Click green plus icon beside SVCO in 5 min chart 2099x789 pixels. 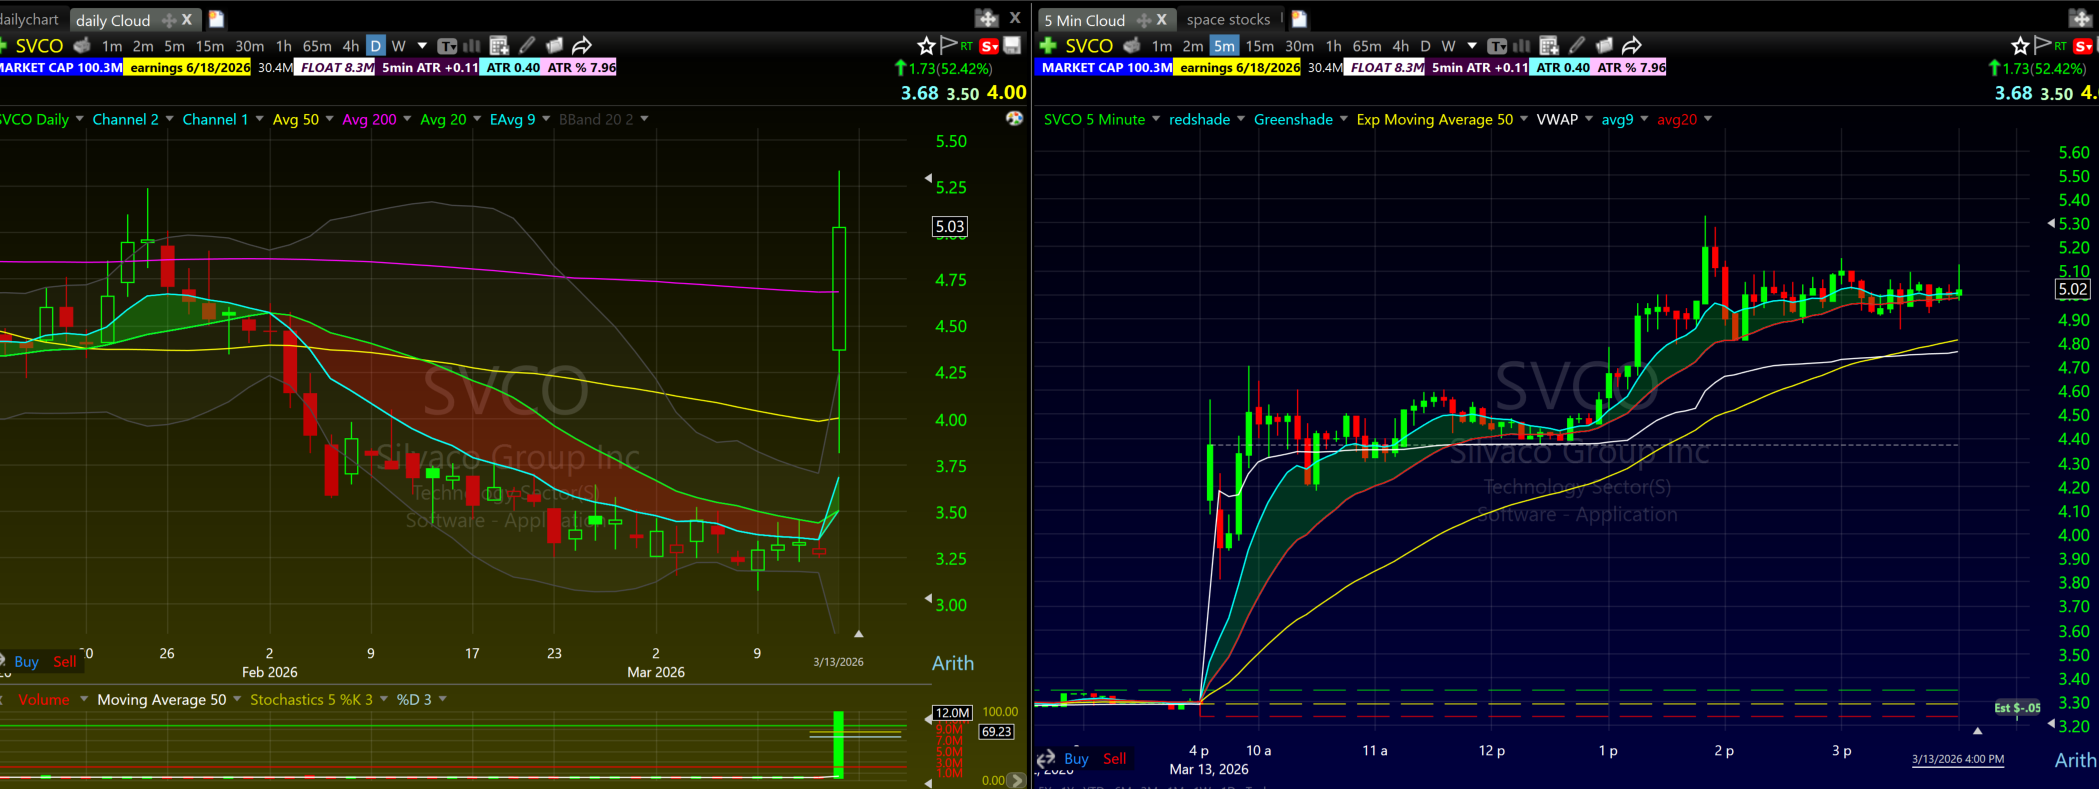[1048, 45]
